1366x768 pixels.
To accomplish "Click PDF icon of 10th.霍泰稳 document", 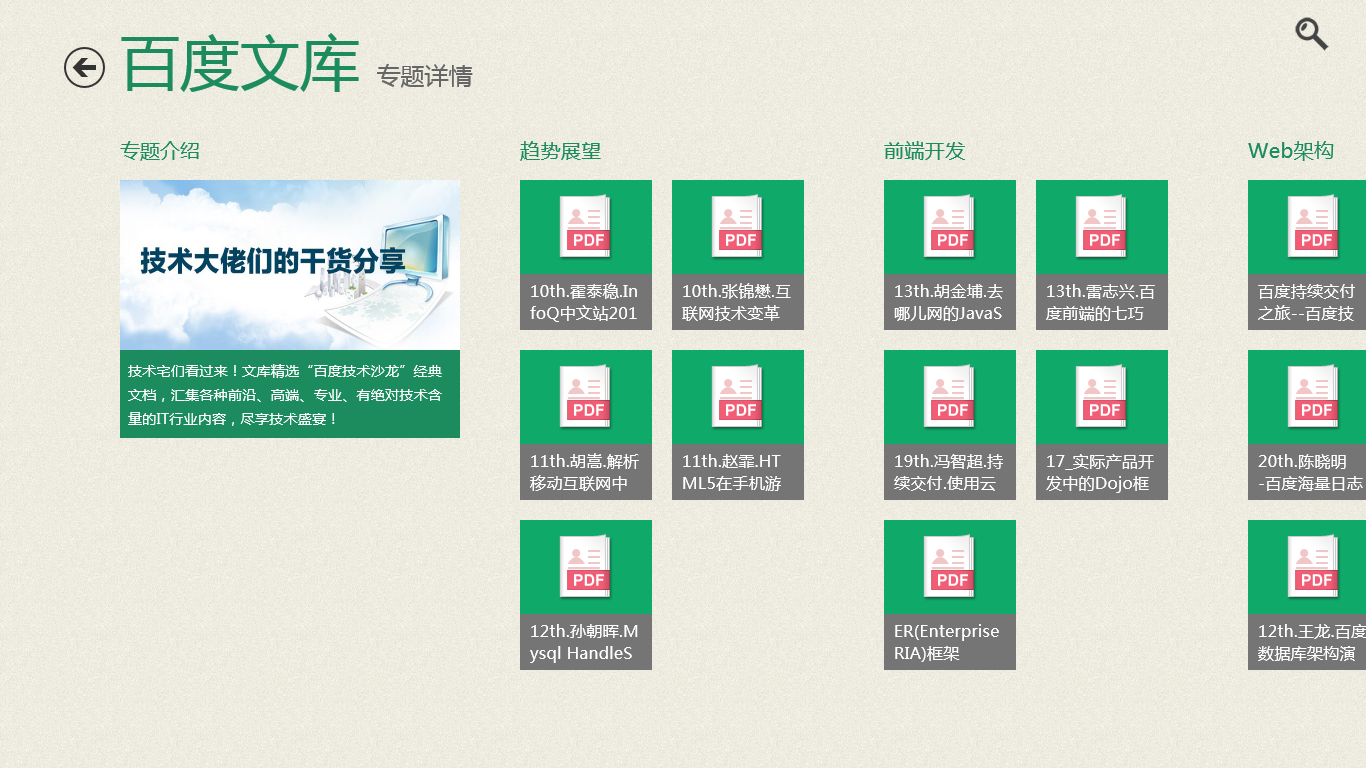I will point(586,226).
